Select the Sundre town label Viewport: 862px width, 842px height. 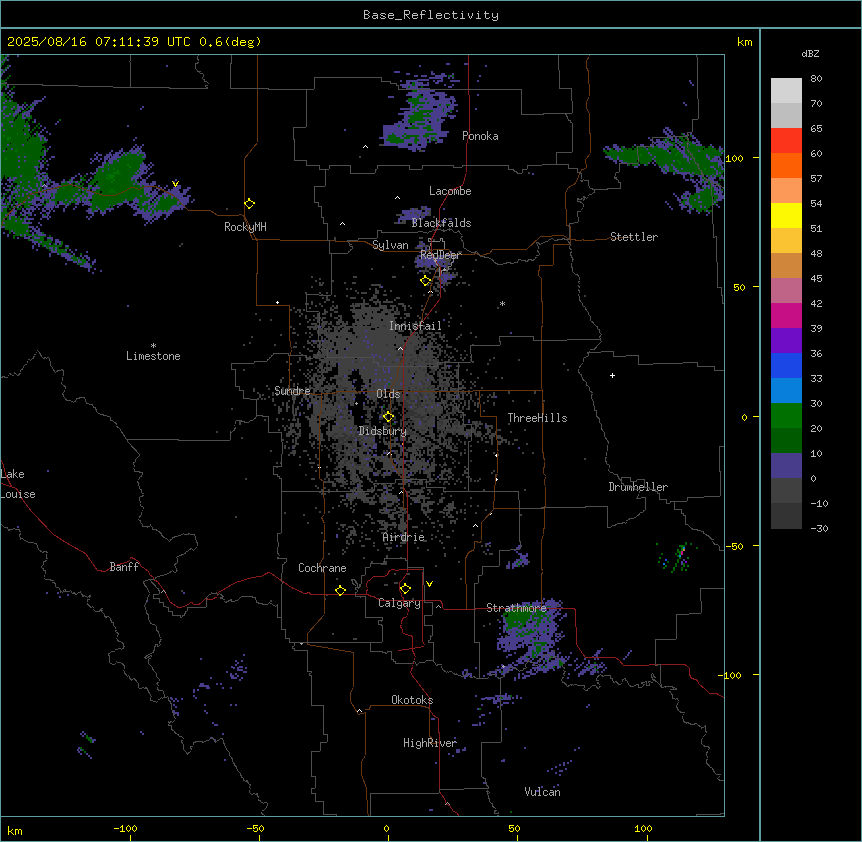292,391
